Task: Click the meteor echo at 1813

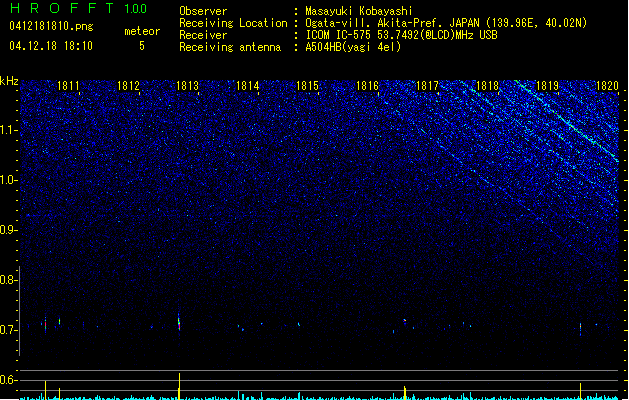Action: [179, 323]
